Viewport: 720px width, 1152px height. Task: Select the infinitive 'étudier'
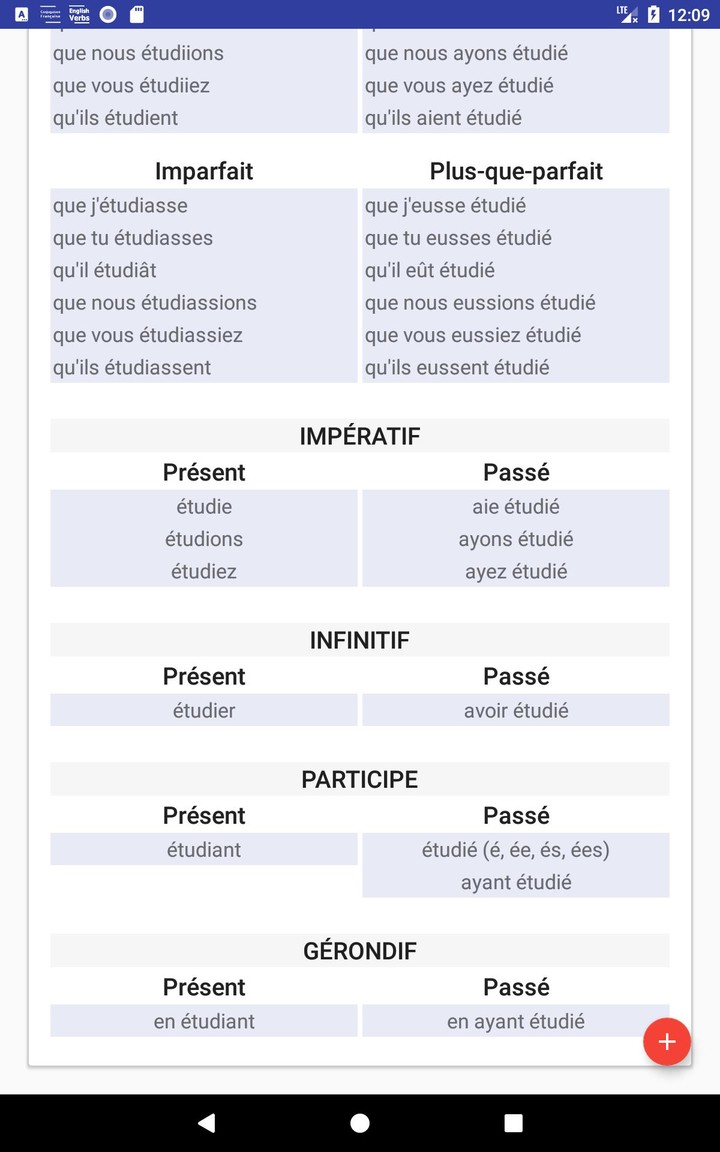pyautogui.click(x=203, y=710)
